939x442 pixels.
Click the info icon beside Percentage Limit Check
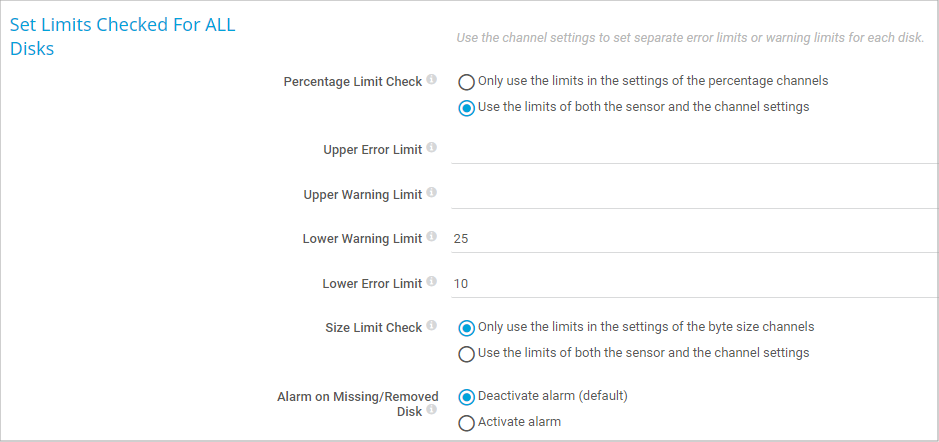tap(432, 79)
